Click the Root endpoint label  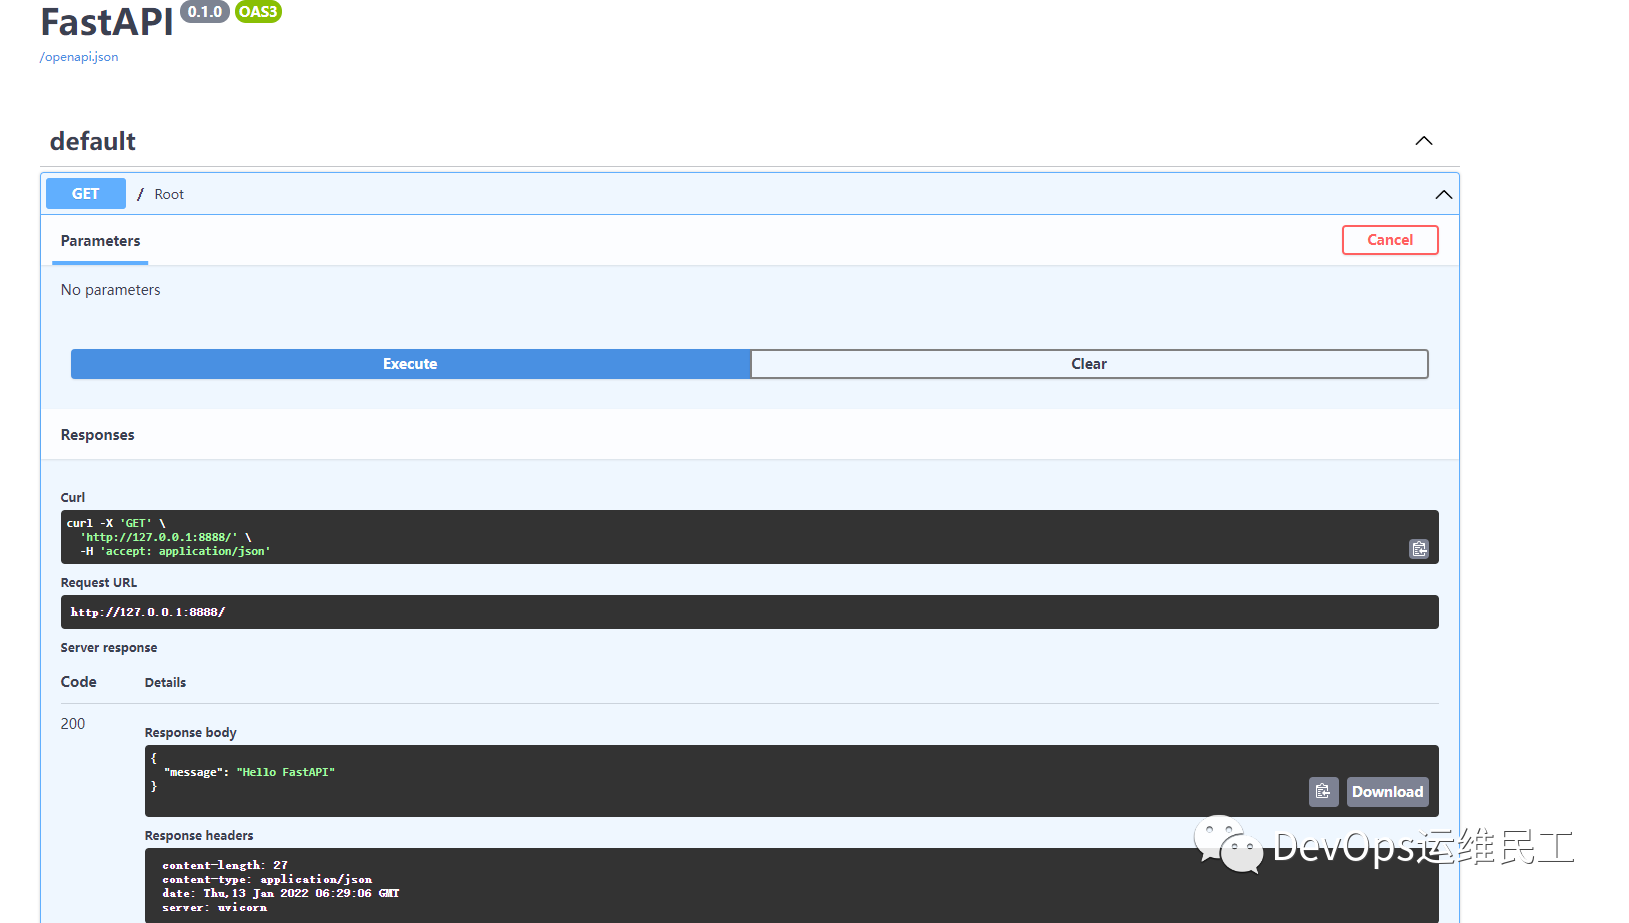pyautogui.click(x=168, y=193)
